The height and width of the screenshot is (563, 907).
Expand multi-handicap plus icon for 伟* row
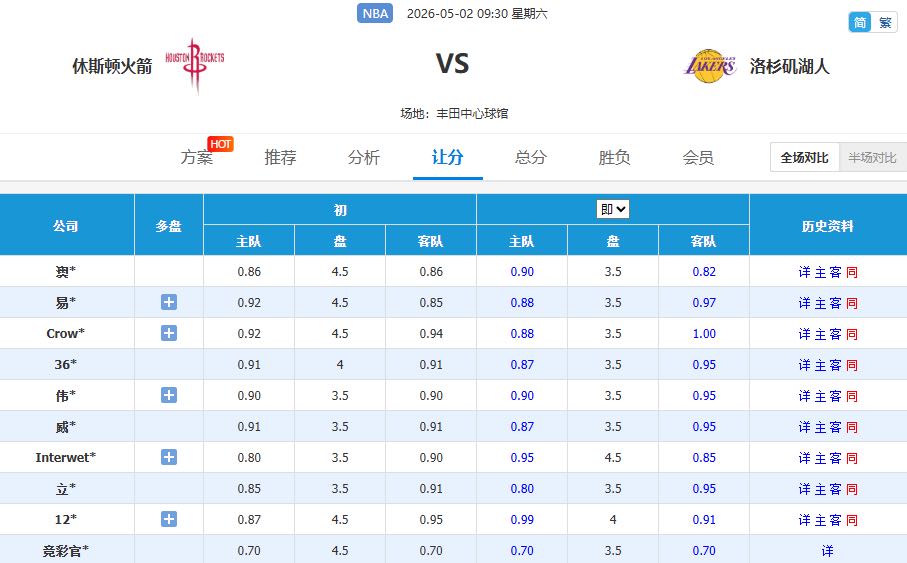click(169, 395)
